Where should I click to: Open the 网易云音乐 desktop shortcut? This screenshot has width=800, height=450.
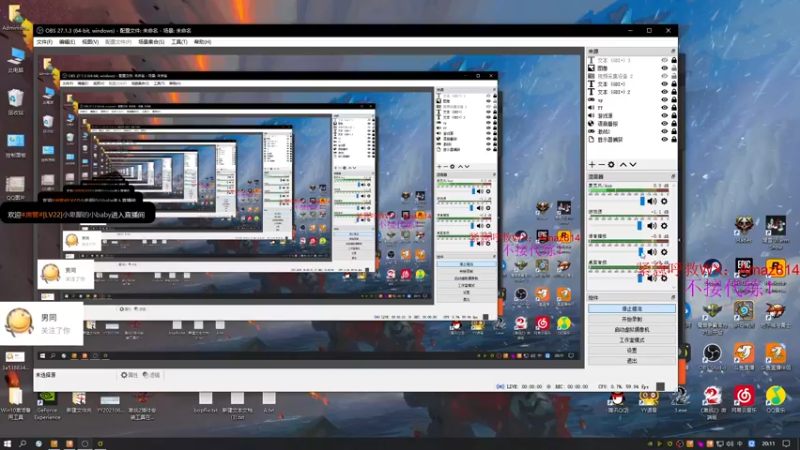click(x=744, y=399)
